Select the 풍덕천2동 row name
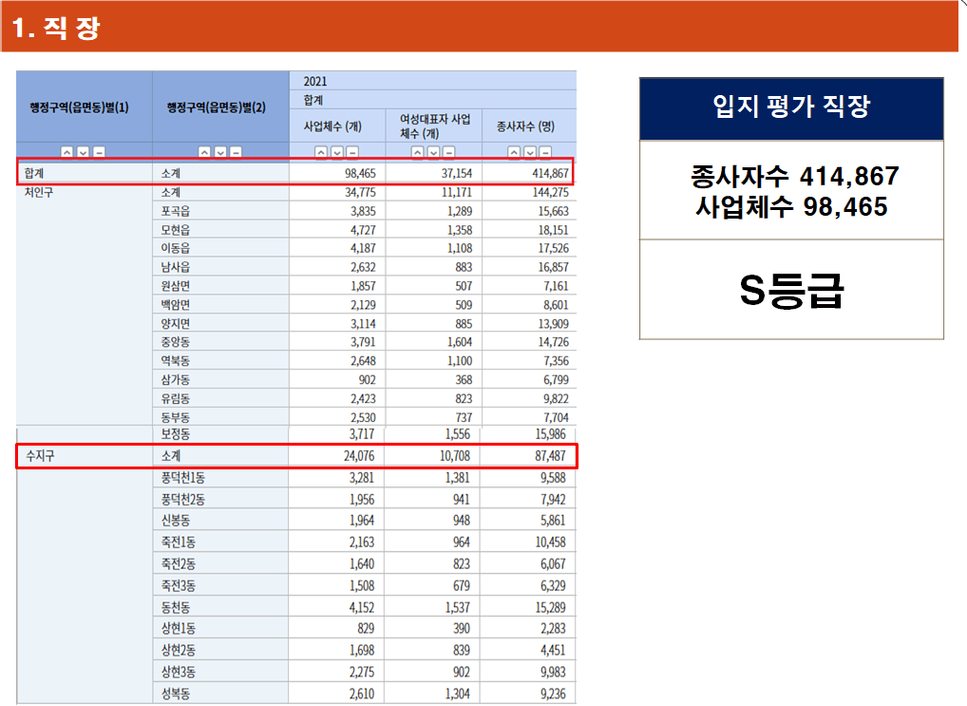 tap(183, 499)
